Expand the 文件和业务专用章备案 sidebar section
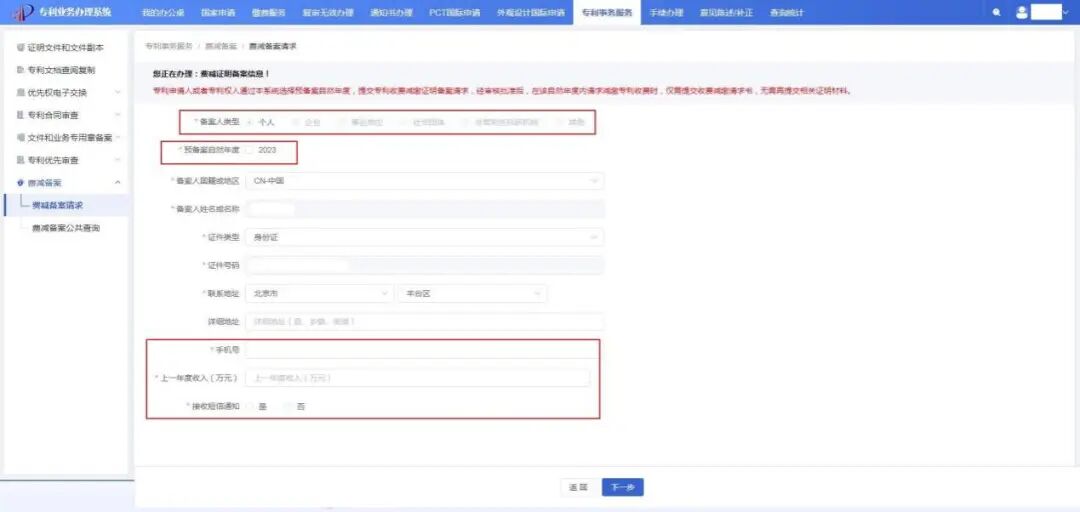 tap(68, 138)
